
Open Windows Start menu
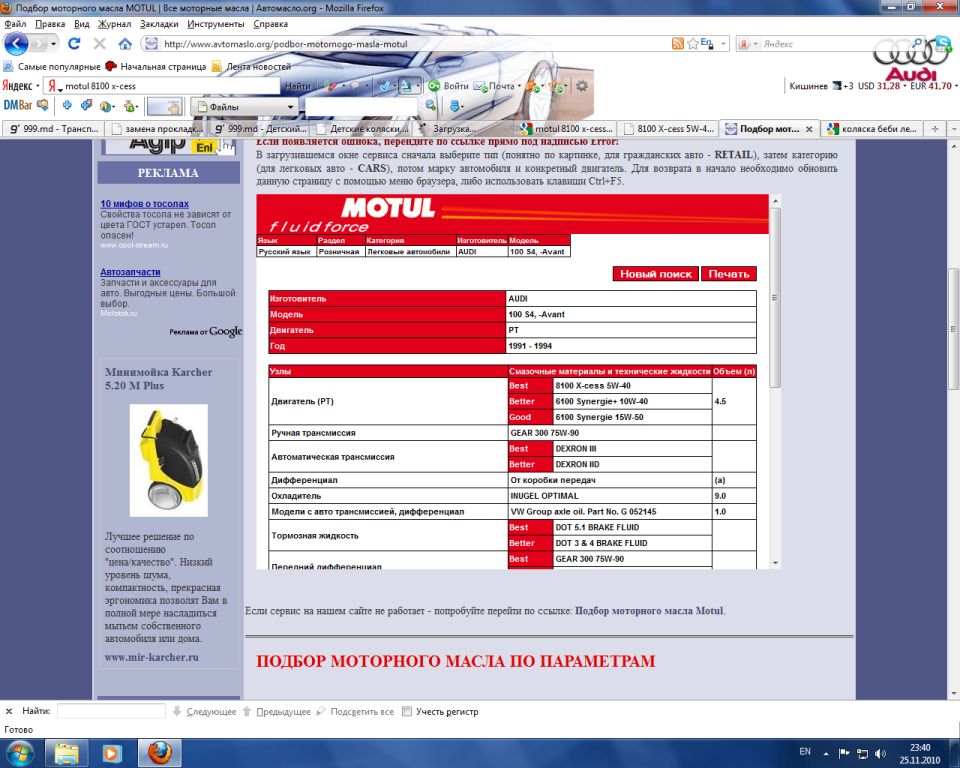tap(19, 752)
